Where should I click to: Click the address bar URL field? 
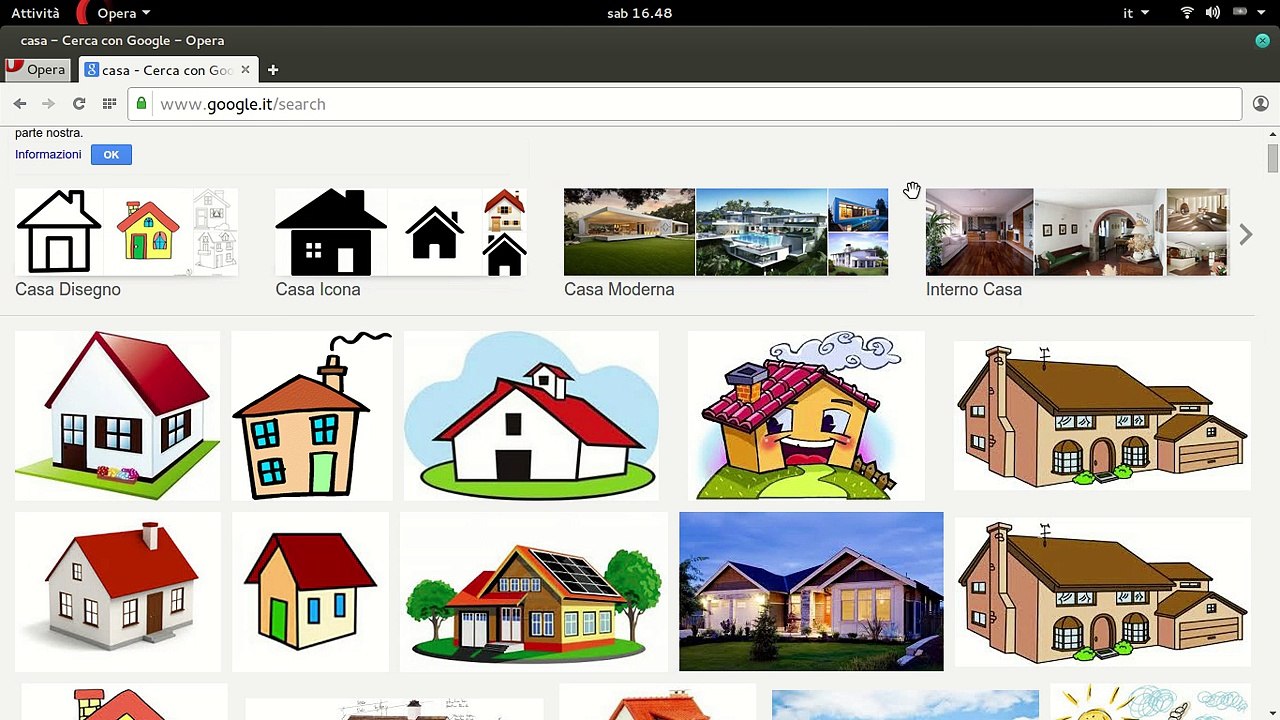coord(685,104)
